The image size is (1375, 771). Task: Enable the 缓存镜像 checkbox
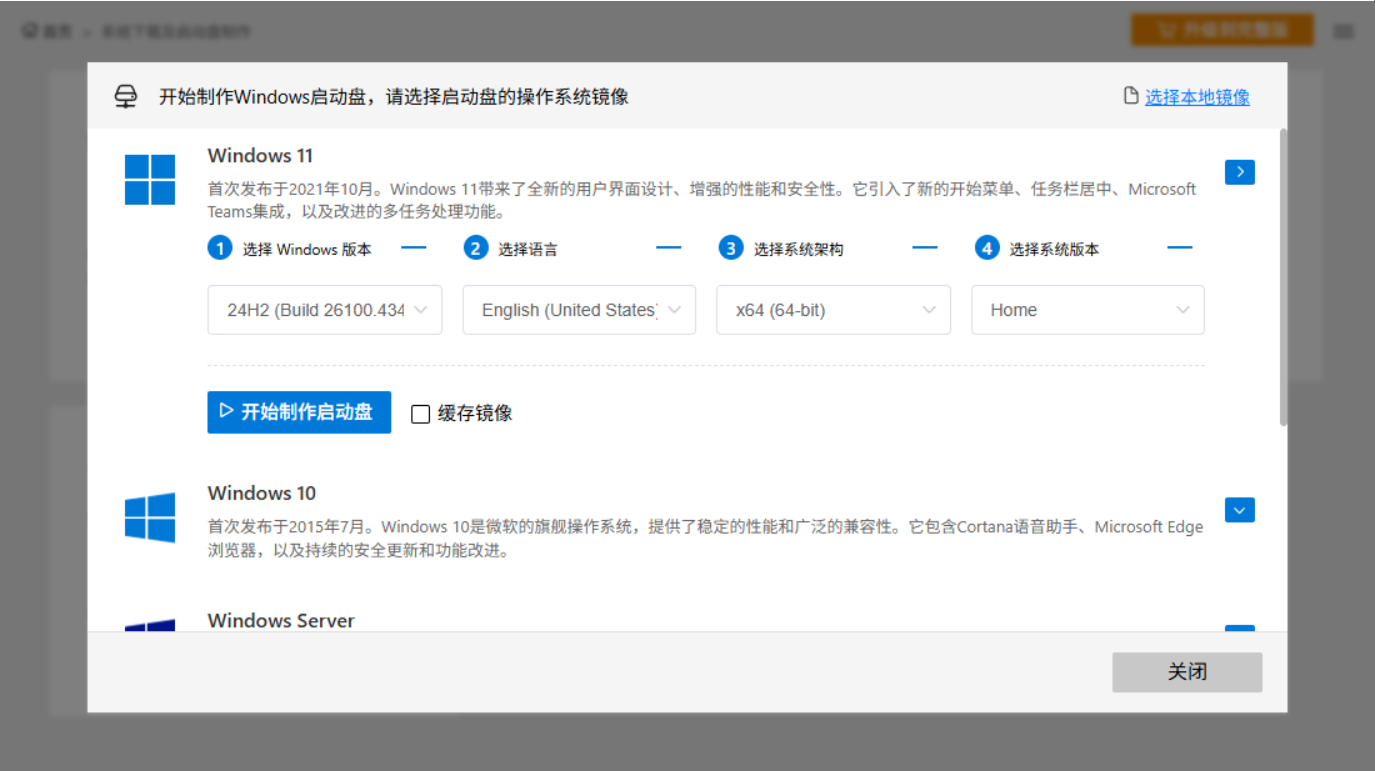(419, 413)
